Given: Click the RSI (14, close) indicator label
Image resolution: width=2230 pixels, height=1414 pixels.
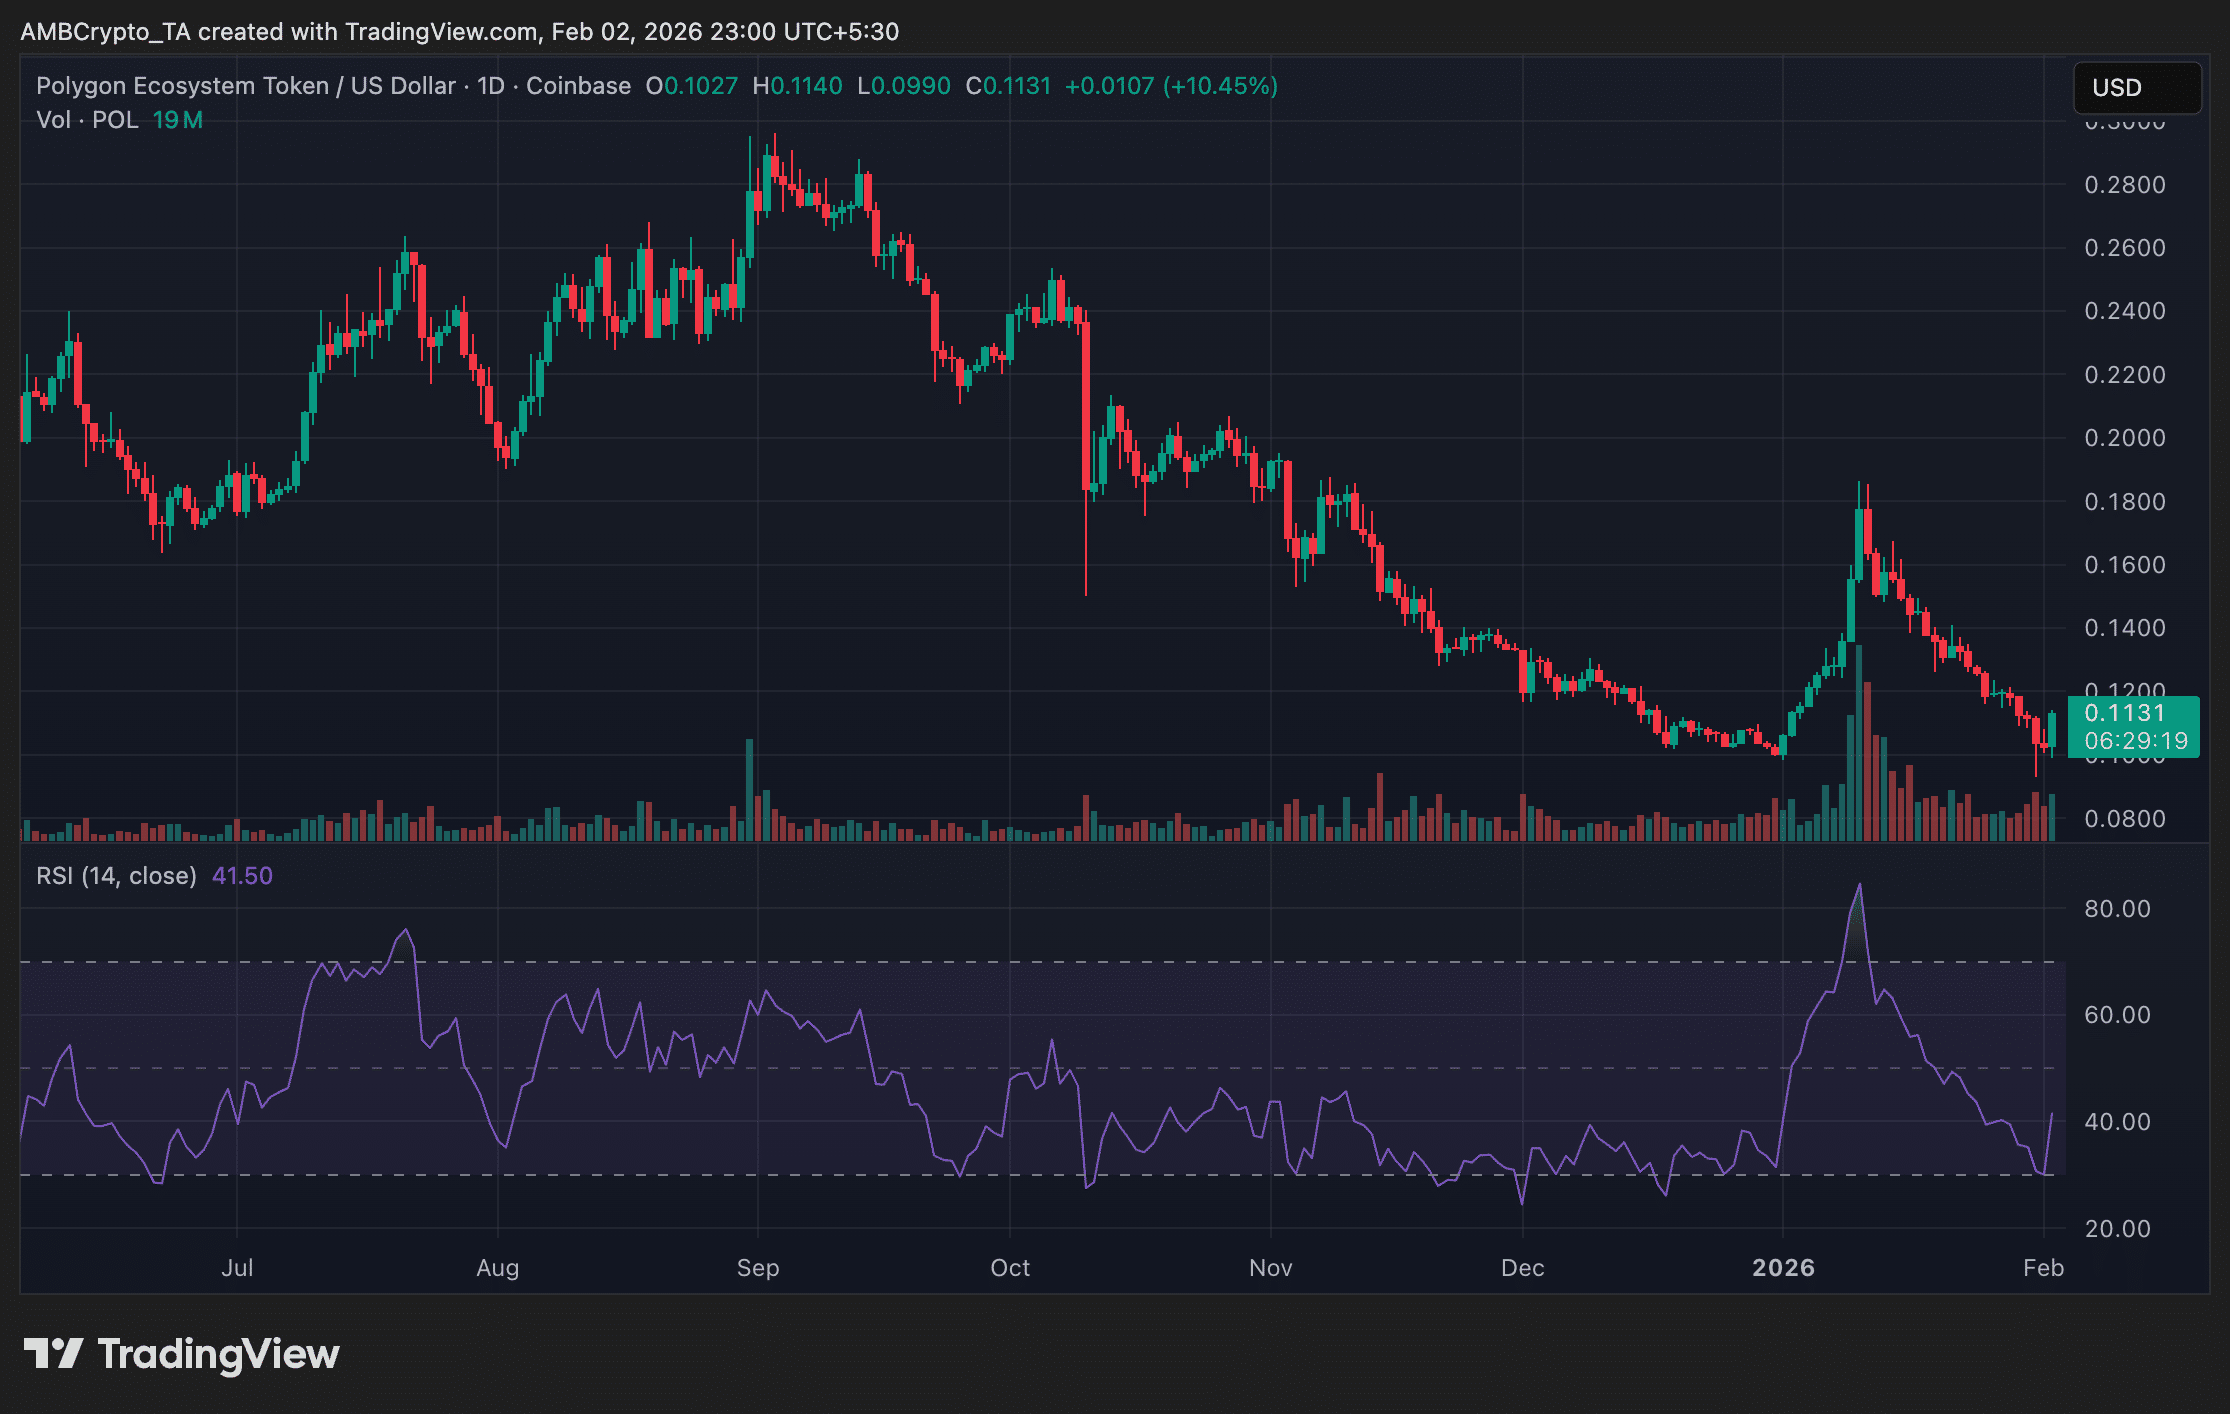Looking at the screenshot, I should click(116, 876).
